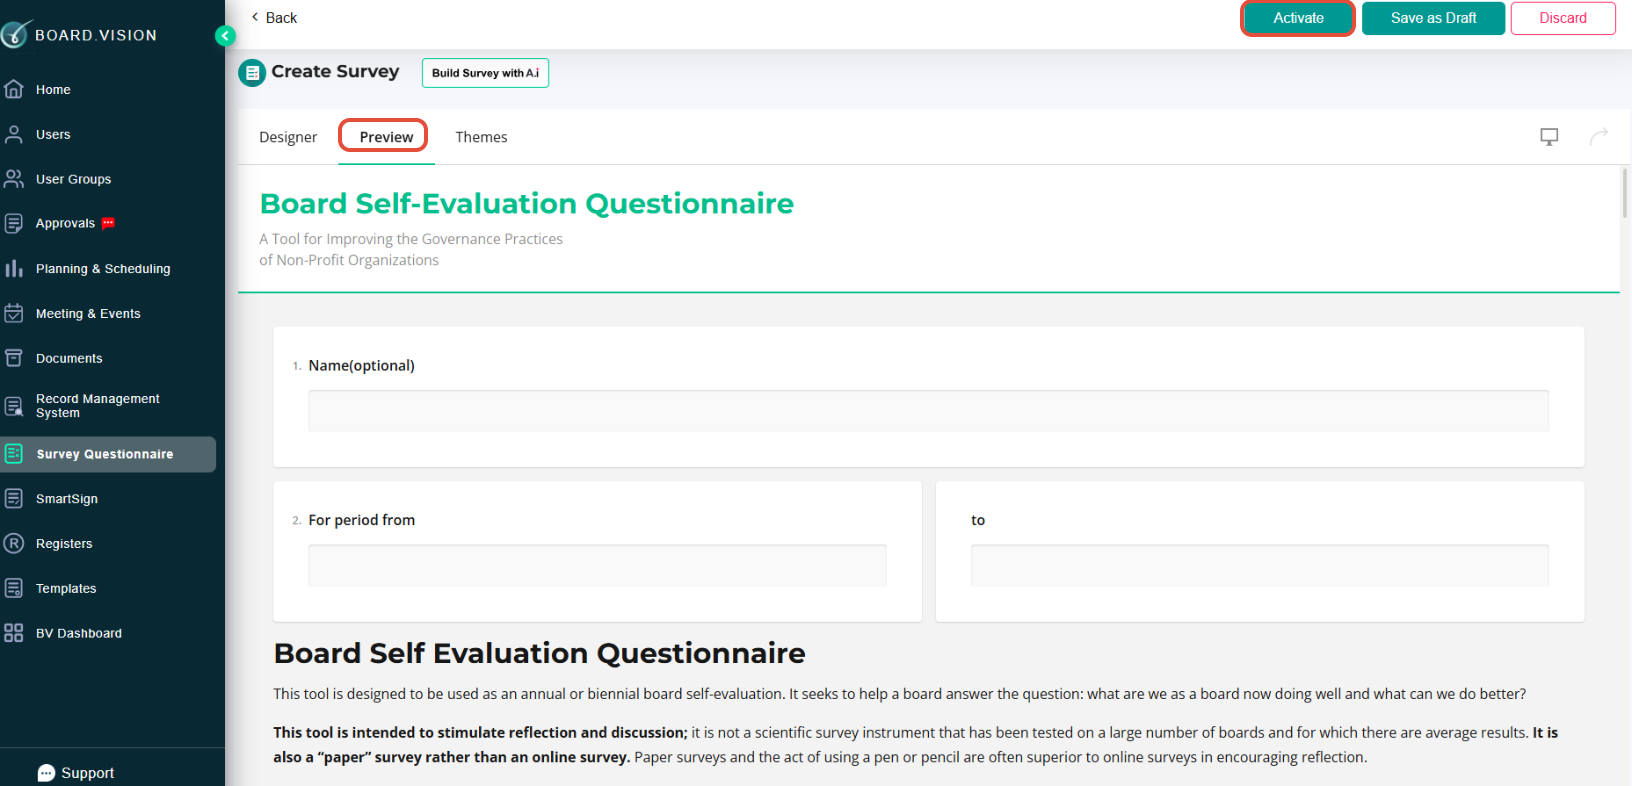Viewport: 1632px width, 786px height.
Task: Open User Groups menu item
Action: [x=73, y=179]
